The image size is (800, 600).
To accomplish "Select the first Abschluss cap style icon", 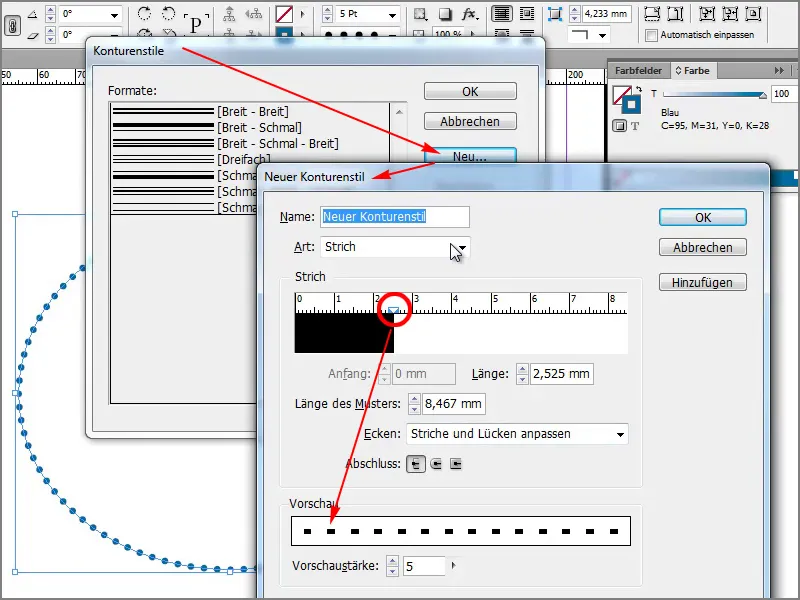I will tap(416, 463).
